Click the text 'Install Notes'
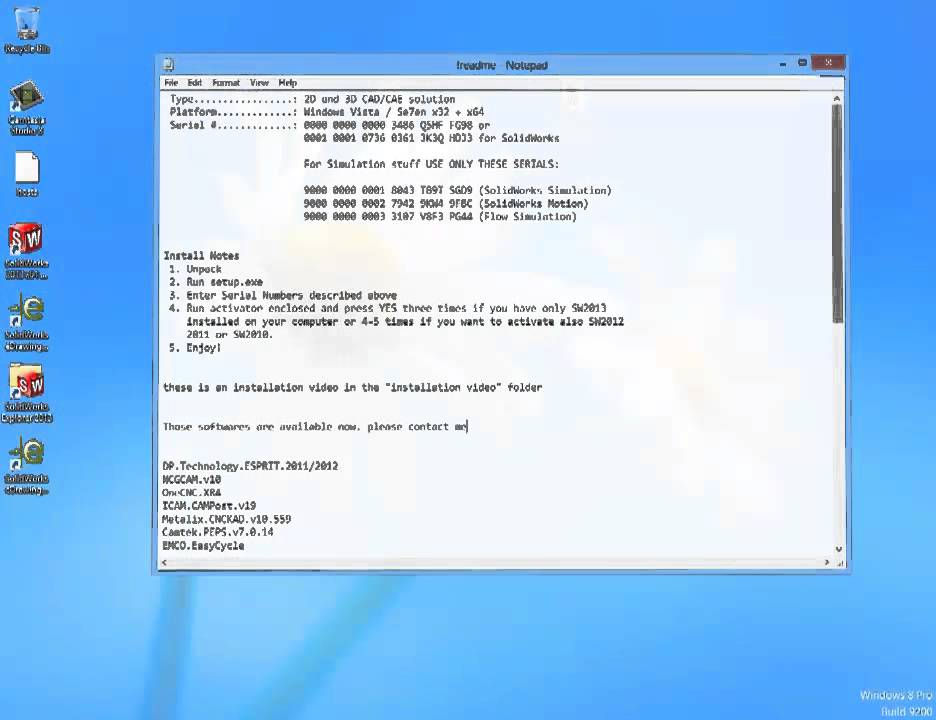 point(201,256)
